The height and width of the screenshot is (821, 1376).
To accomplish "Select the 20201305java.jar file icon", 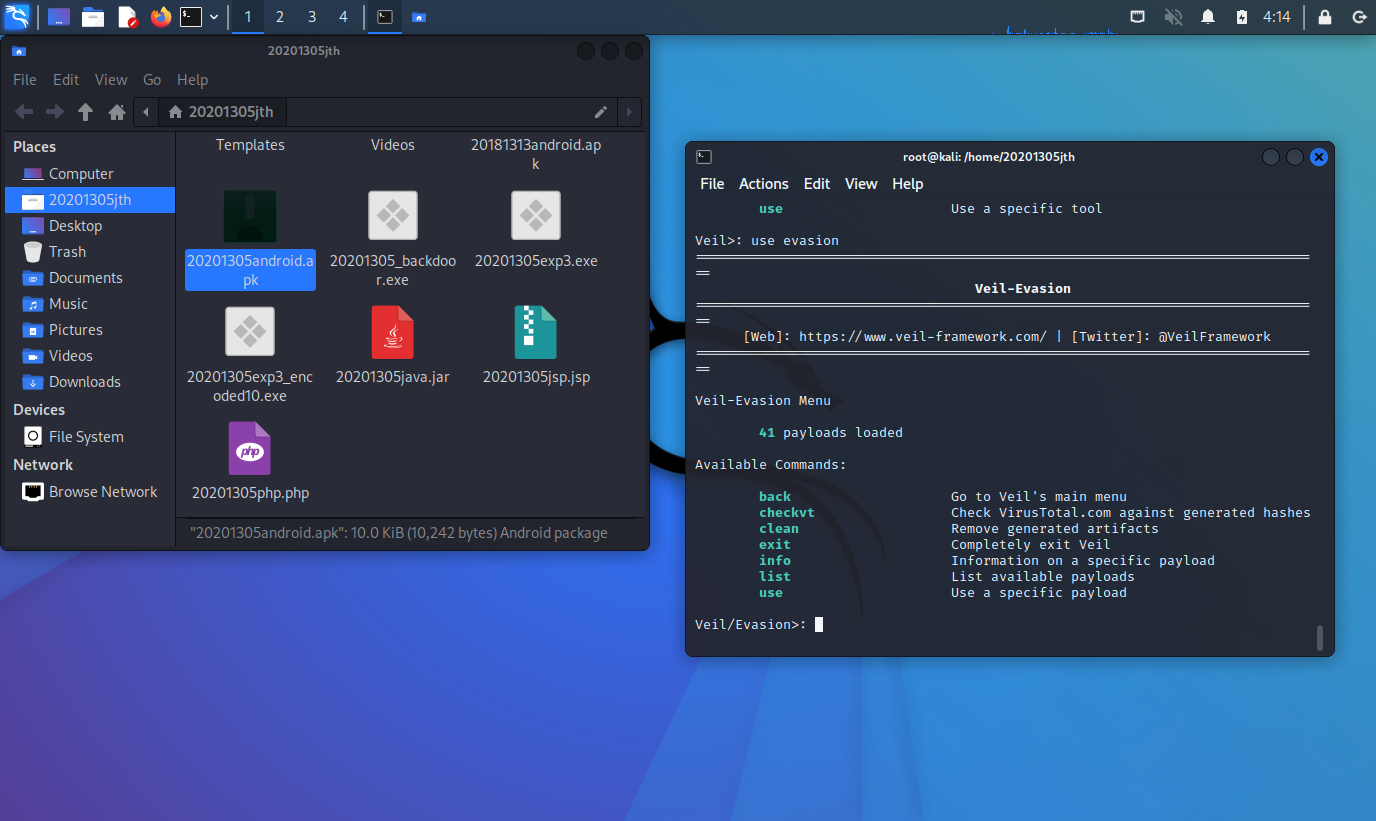I will click(x=393, y=332).
